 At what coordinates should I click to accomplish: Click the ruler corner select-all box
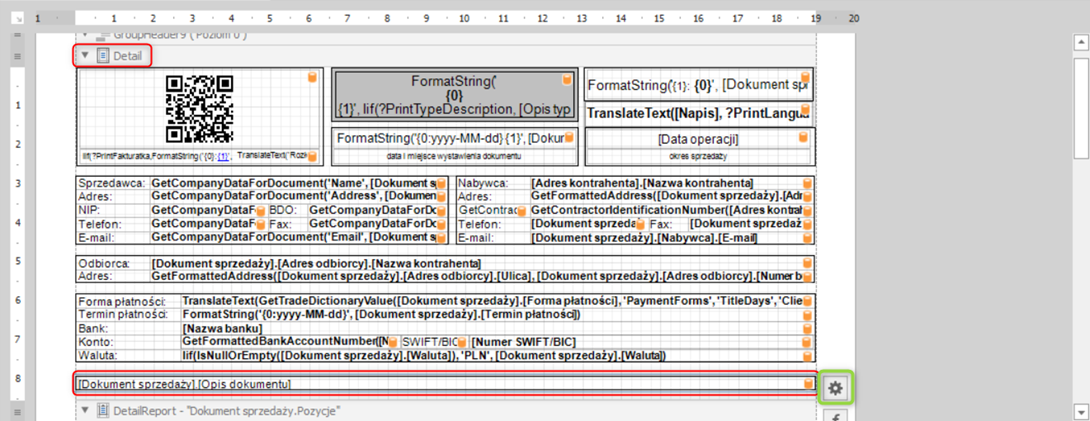click(17, 18)
